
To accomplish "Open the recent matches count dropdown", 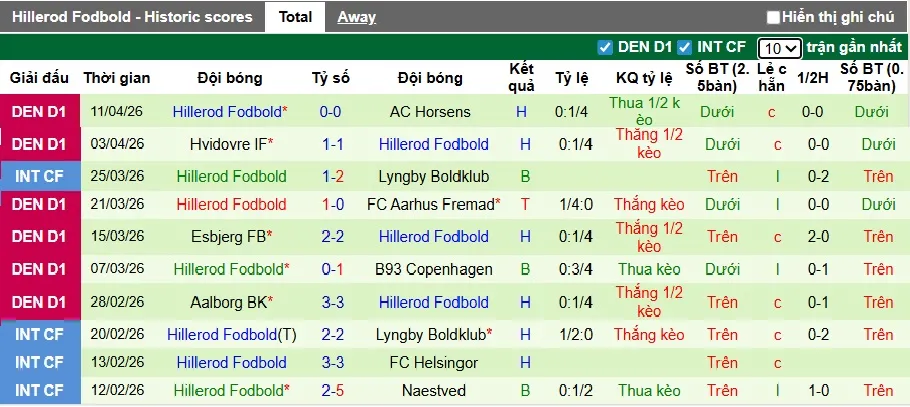I will click(x=779, y=48).
